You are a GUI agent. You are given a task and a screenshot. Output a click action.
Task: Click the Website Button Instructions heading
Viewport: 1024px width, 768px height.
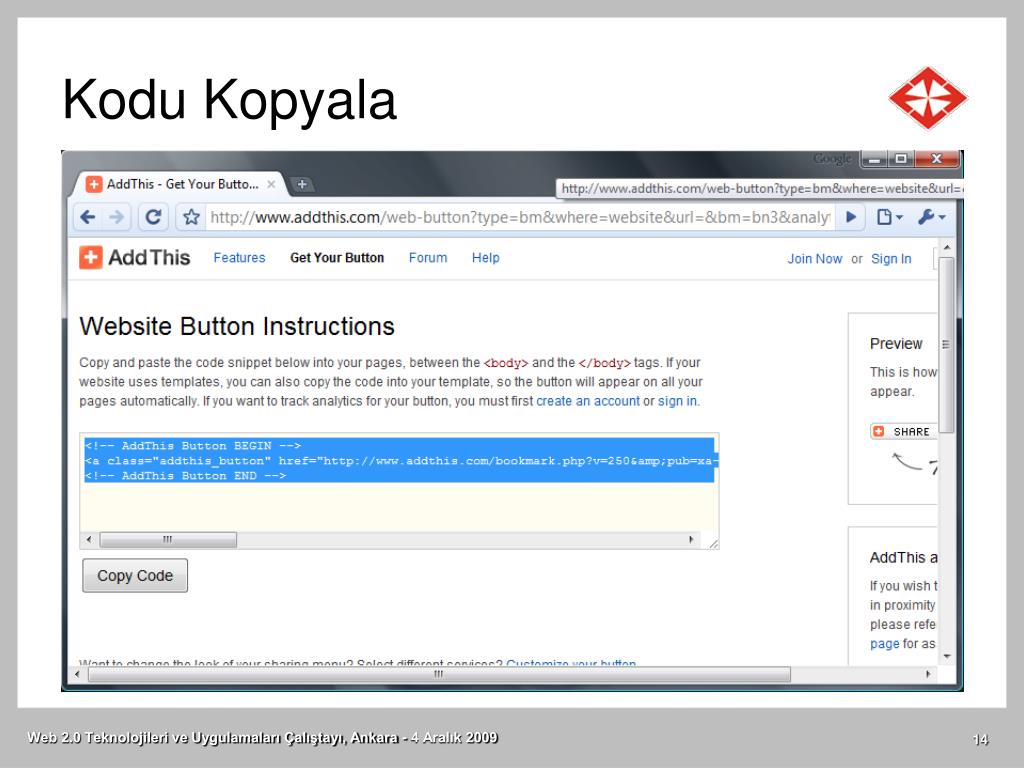coord(236,326)
